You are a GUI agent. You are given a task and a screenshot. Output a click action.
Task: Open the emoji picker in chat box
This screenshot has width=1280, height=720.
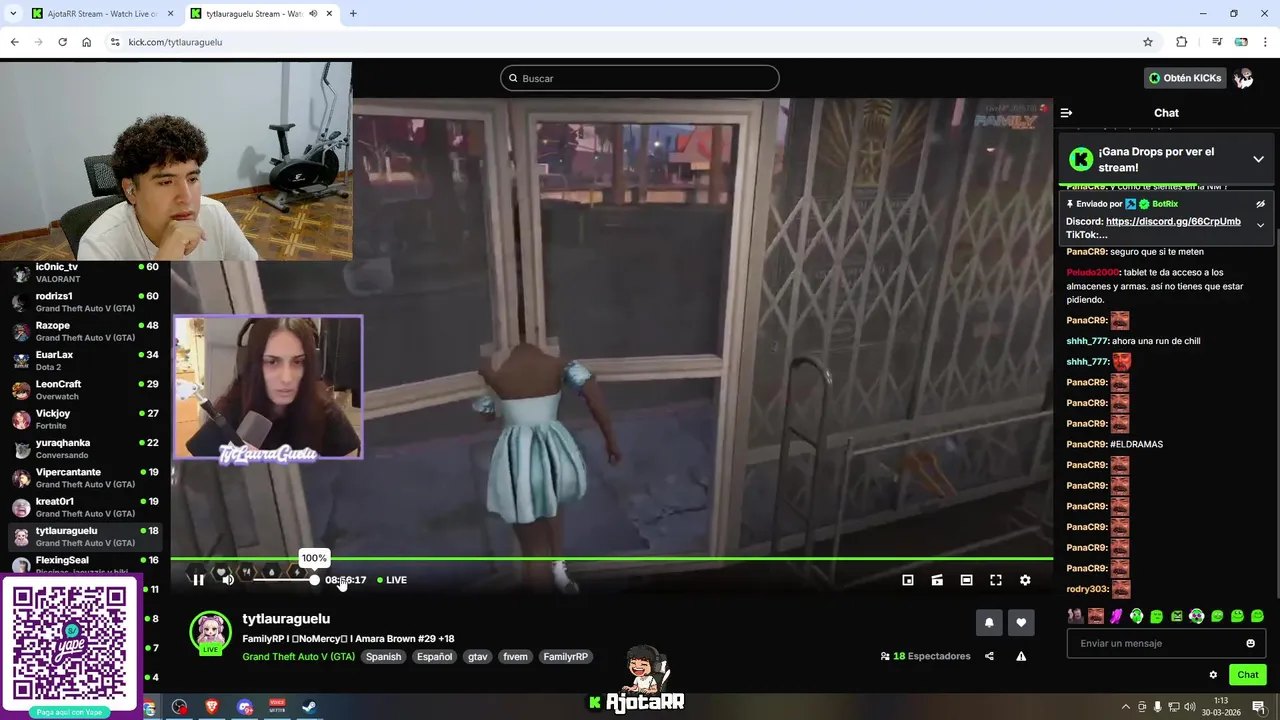coord(1250,643)
